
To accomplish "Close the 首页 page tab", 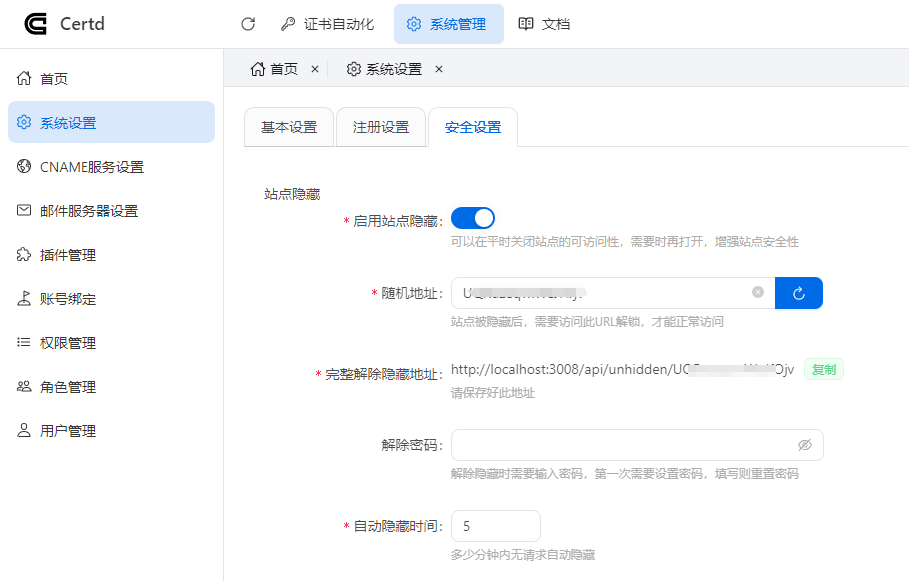I will click(x=314, y=69).
